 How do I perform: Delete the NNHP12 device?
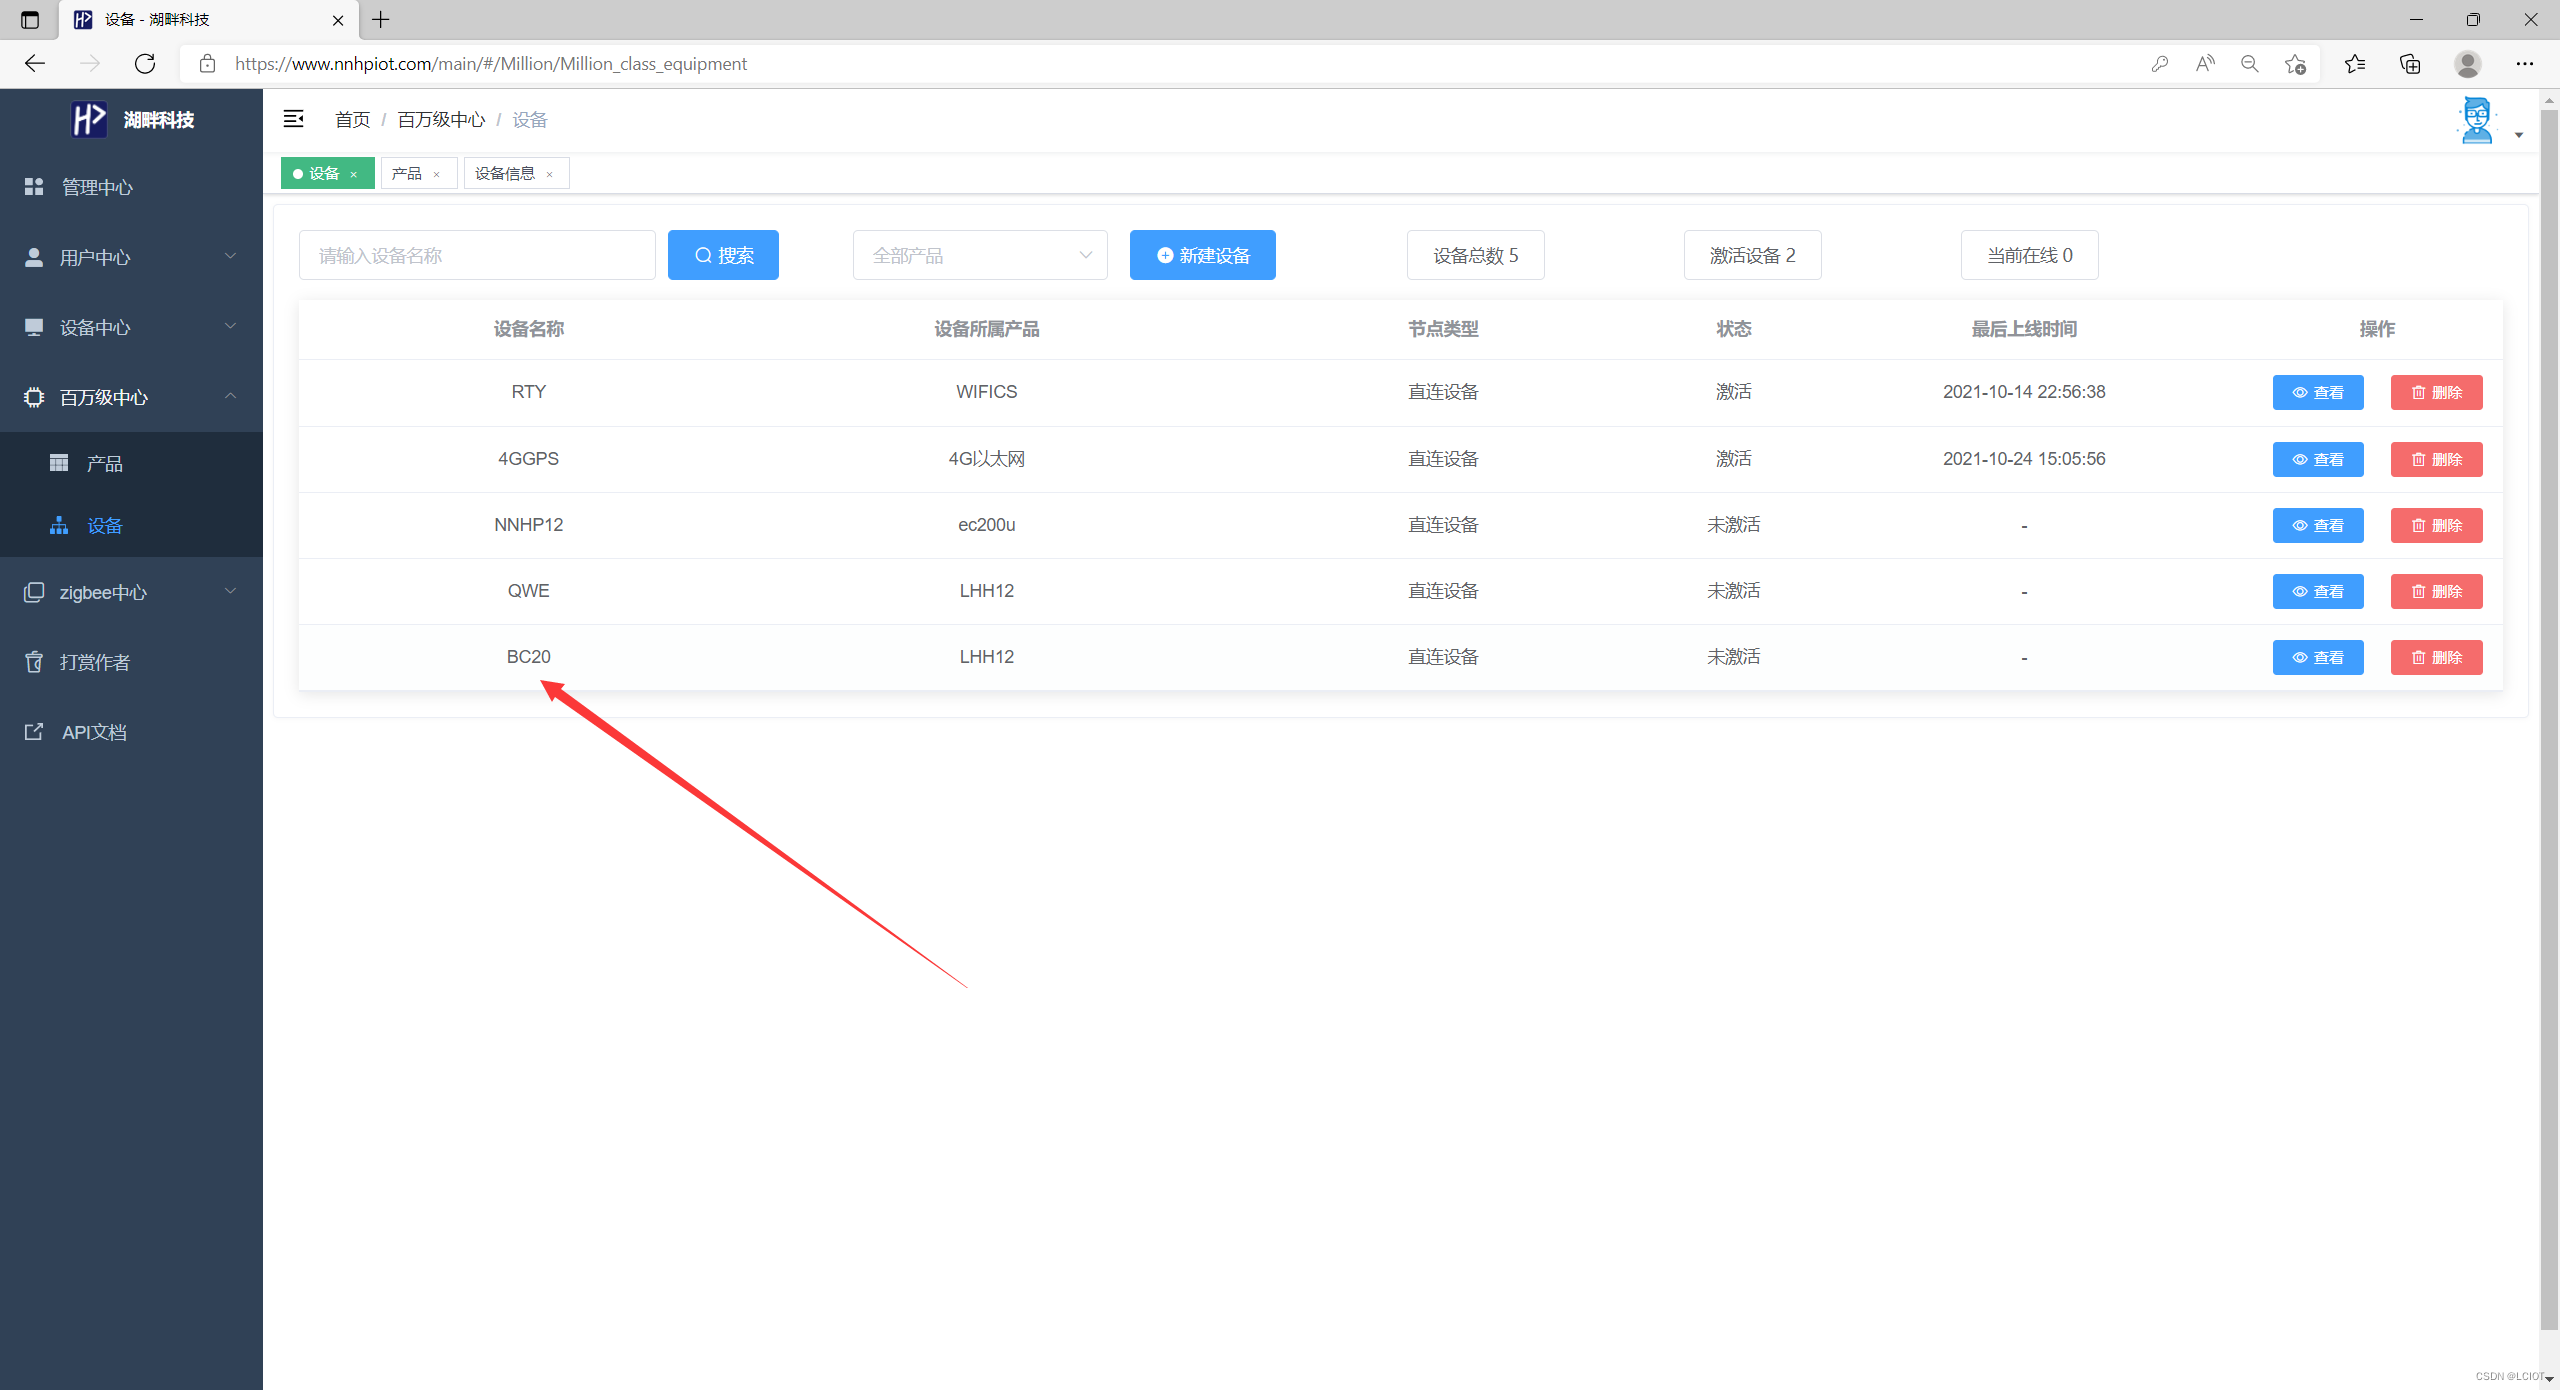point(2436,525)
